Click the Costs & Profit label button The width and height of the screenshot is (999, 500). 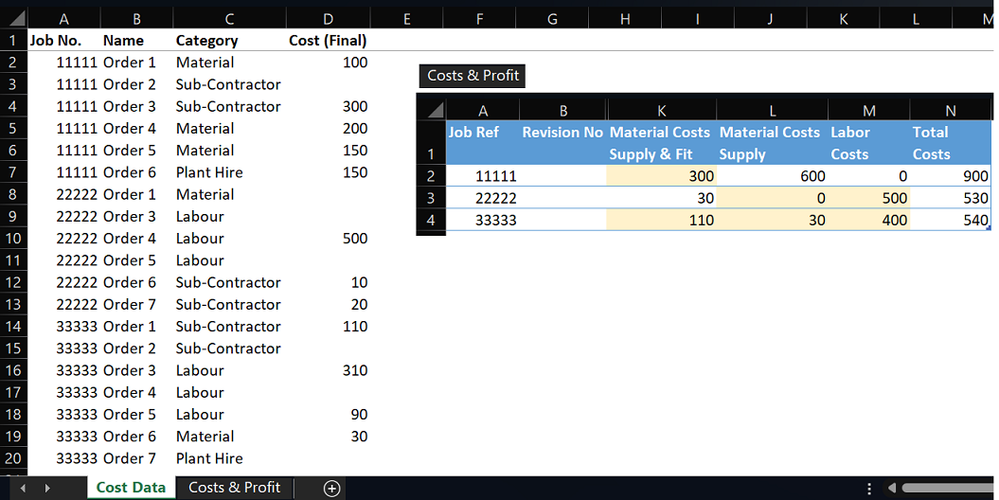(473, 75)
